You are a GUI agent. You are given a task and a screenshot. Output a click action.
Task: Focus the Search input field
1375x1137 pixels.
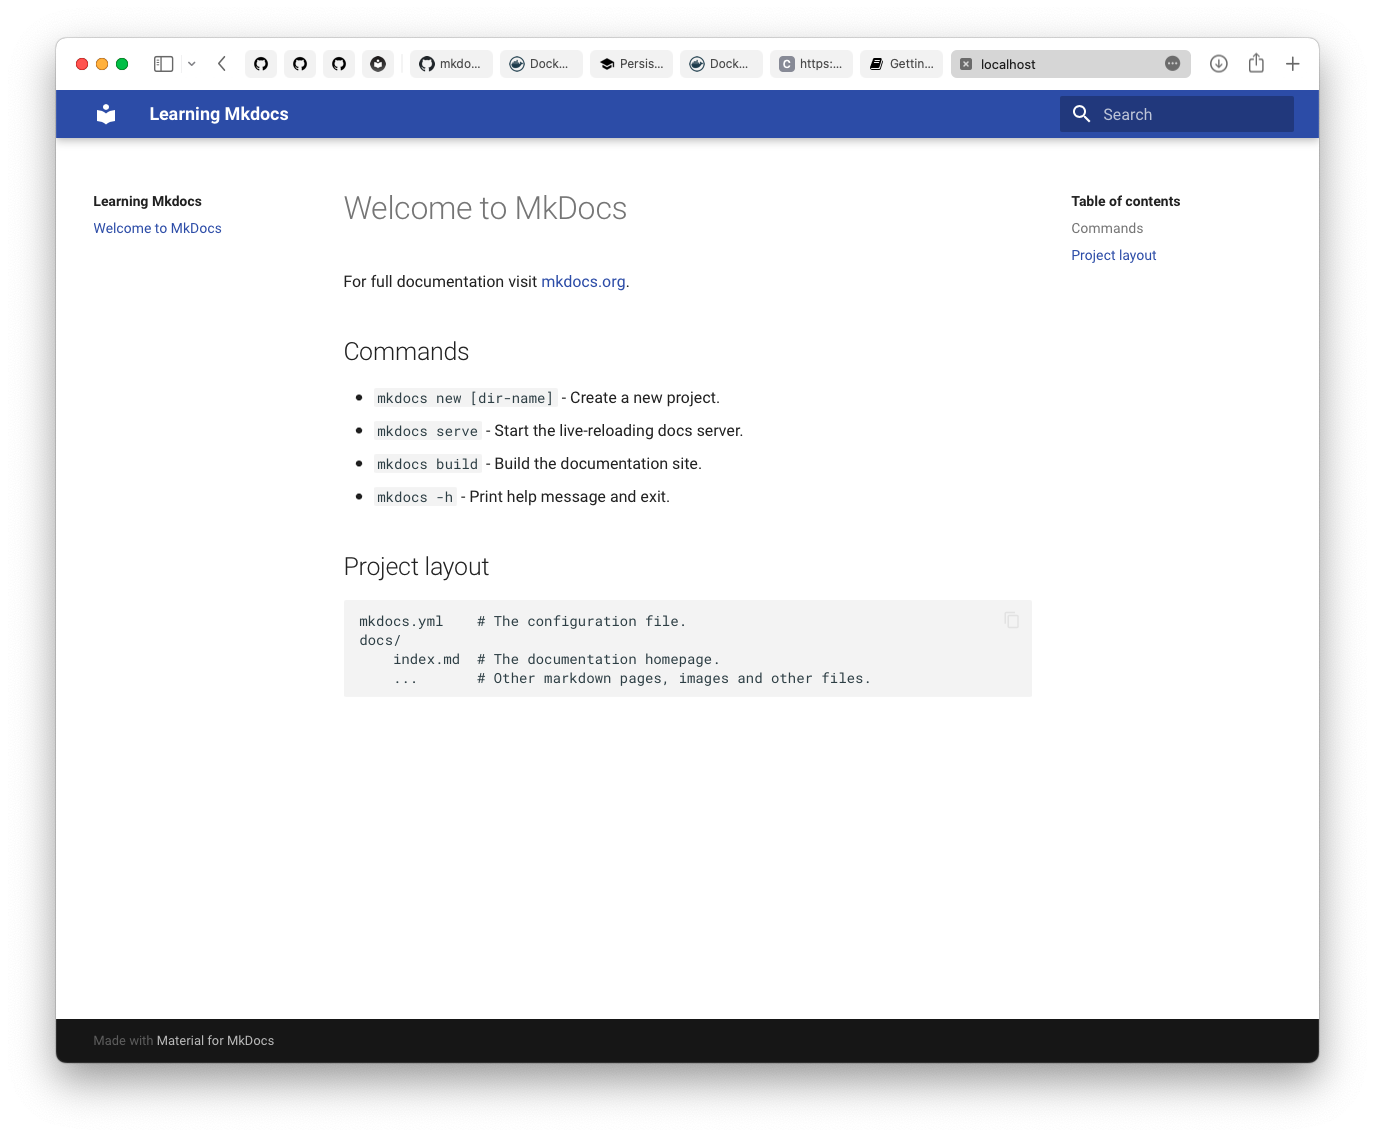(1177, 114)
